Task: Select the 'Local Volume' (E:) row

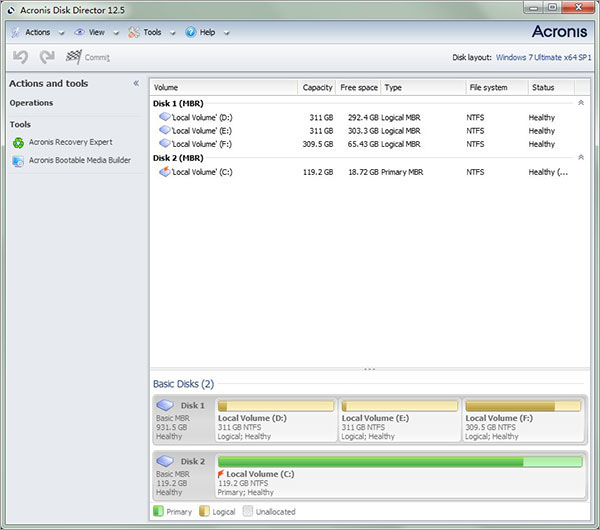Action: coord(369,130)
